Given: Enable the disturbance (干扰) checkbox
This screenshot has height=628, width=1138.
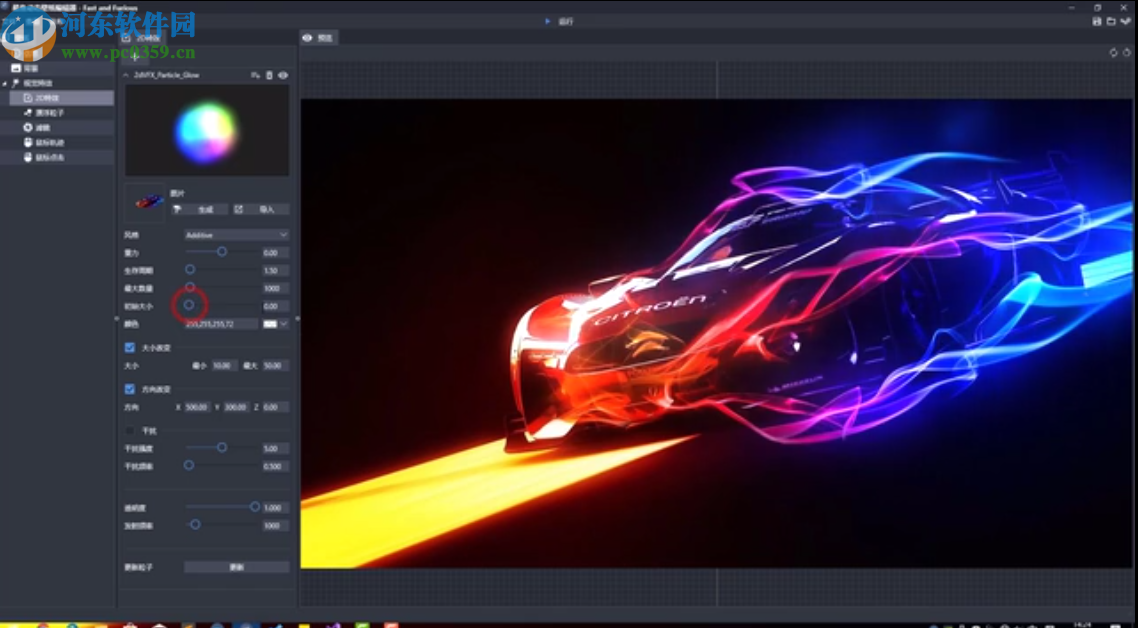Looking at the screenshot, I should (130, 430).
